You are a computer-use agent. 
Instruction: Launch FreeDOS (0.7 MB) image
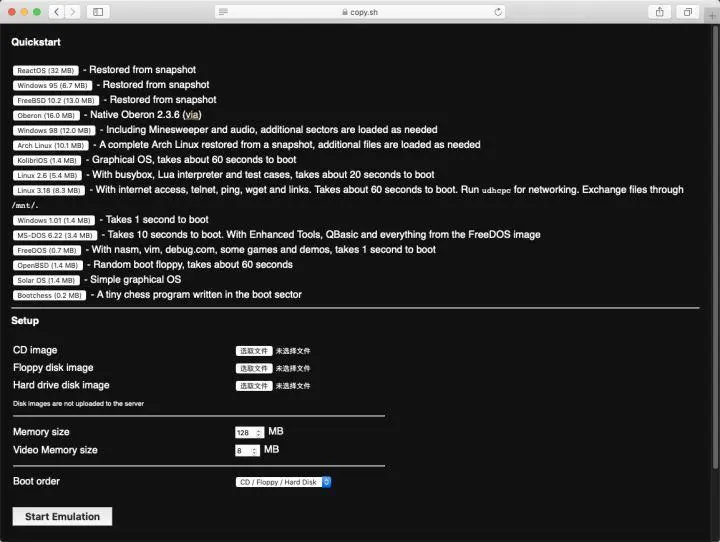[47, 250]
